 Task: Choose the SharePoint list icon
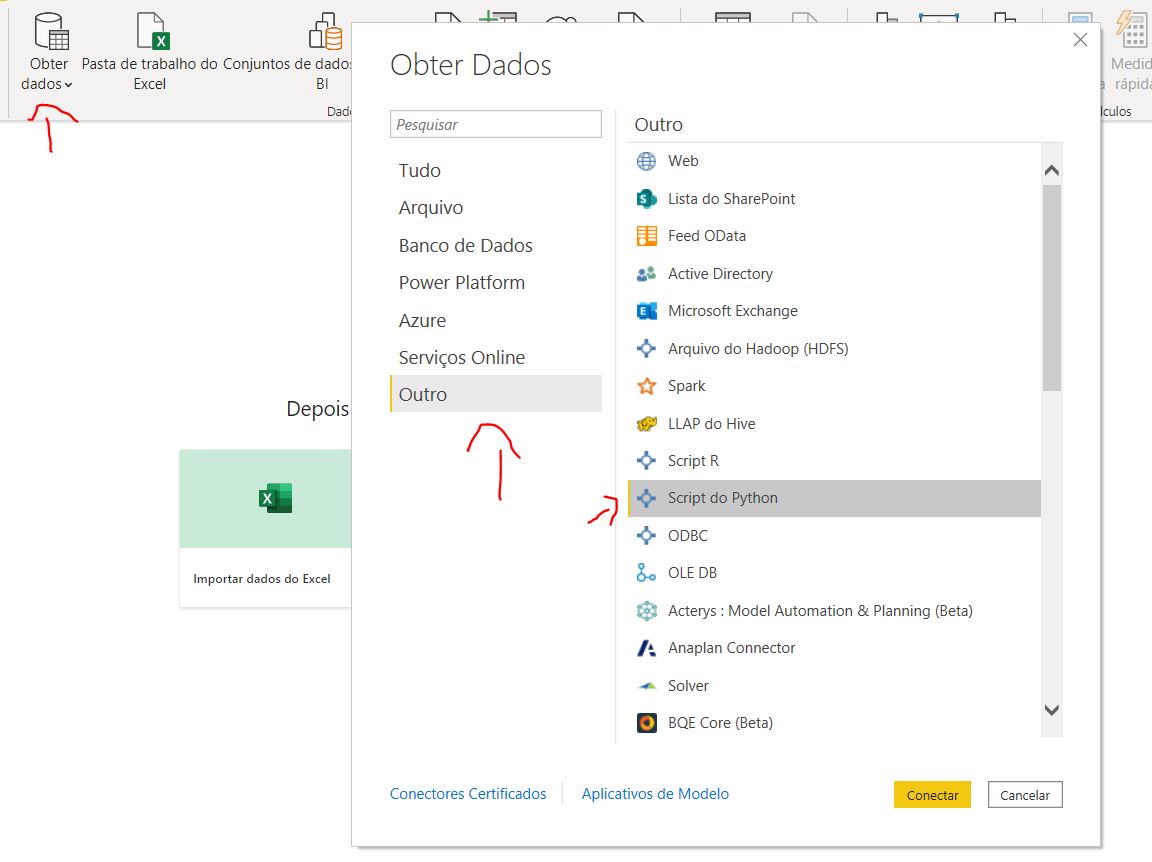pyautogui.click(x=647, y=198)
